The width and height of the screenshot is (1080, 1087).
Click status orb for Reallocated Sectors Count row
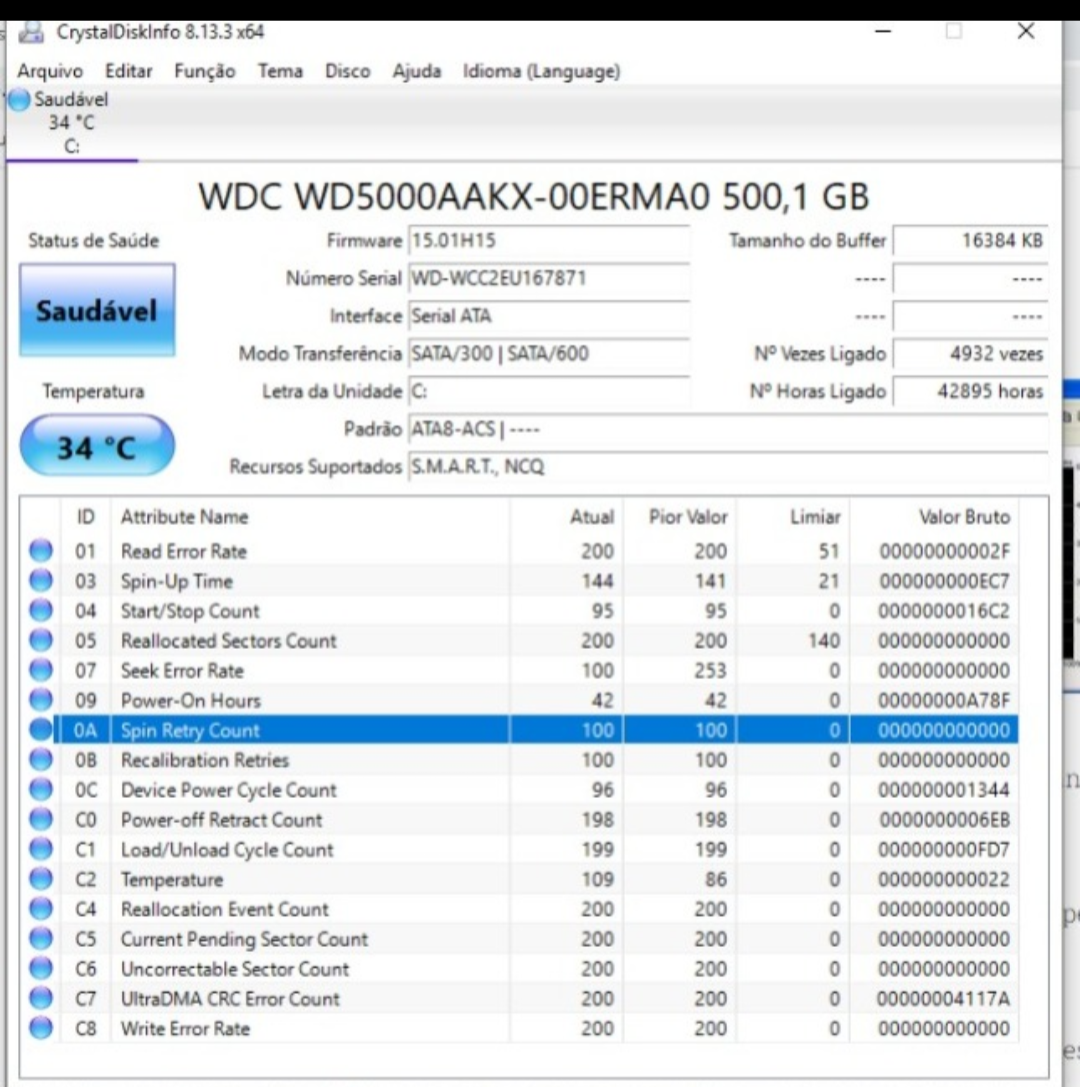pos(41,641)
